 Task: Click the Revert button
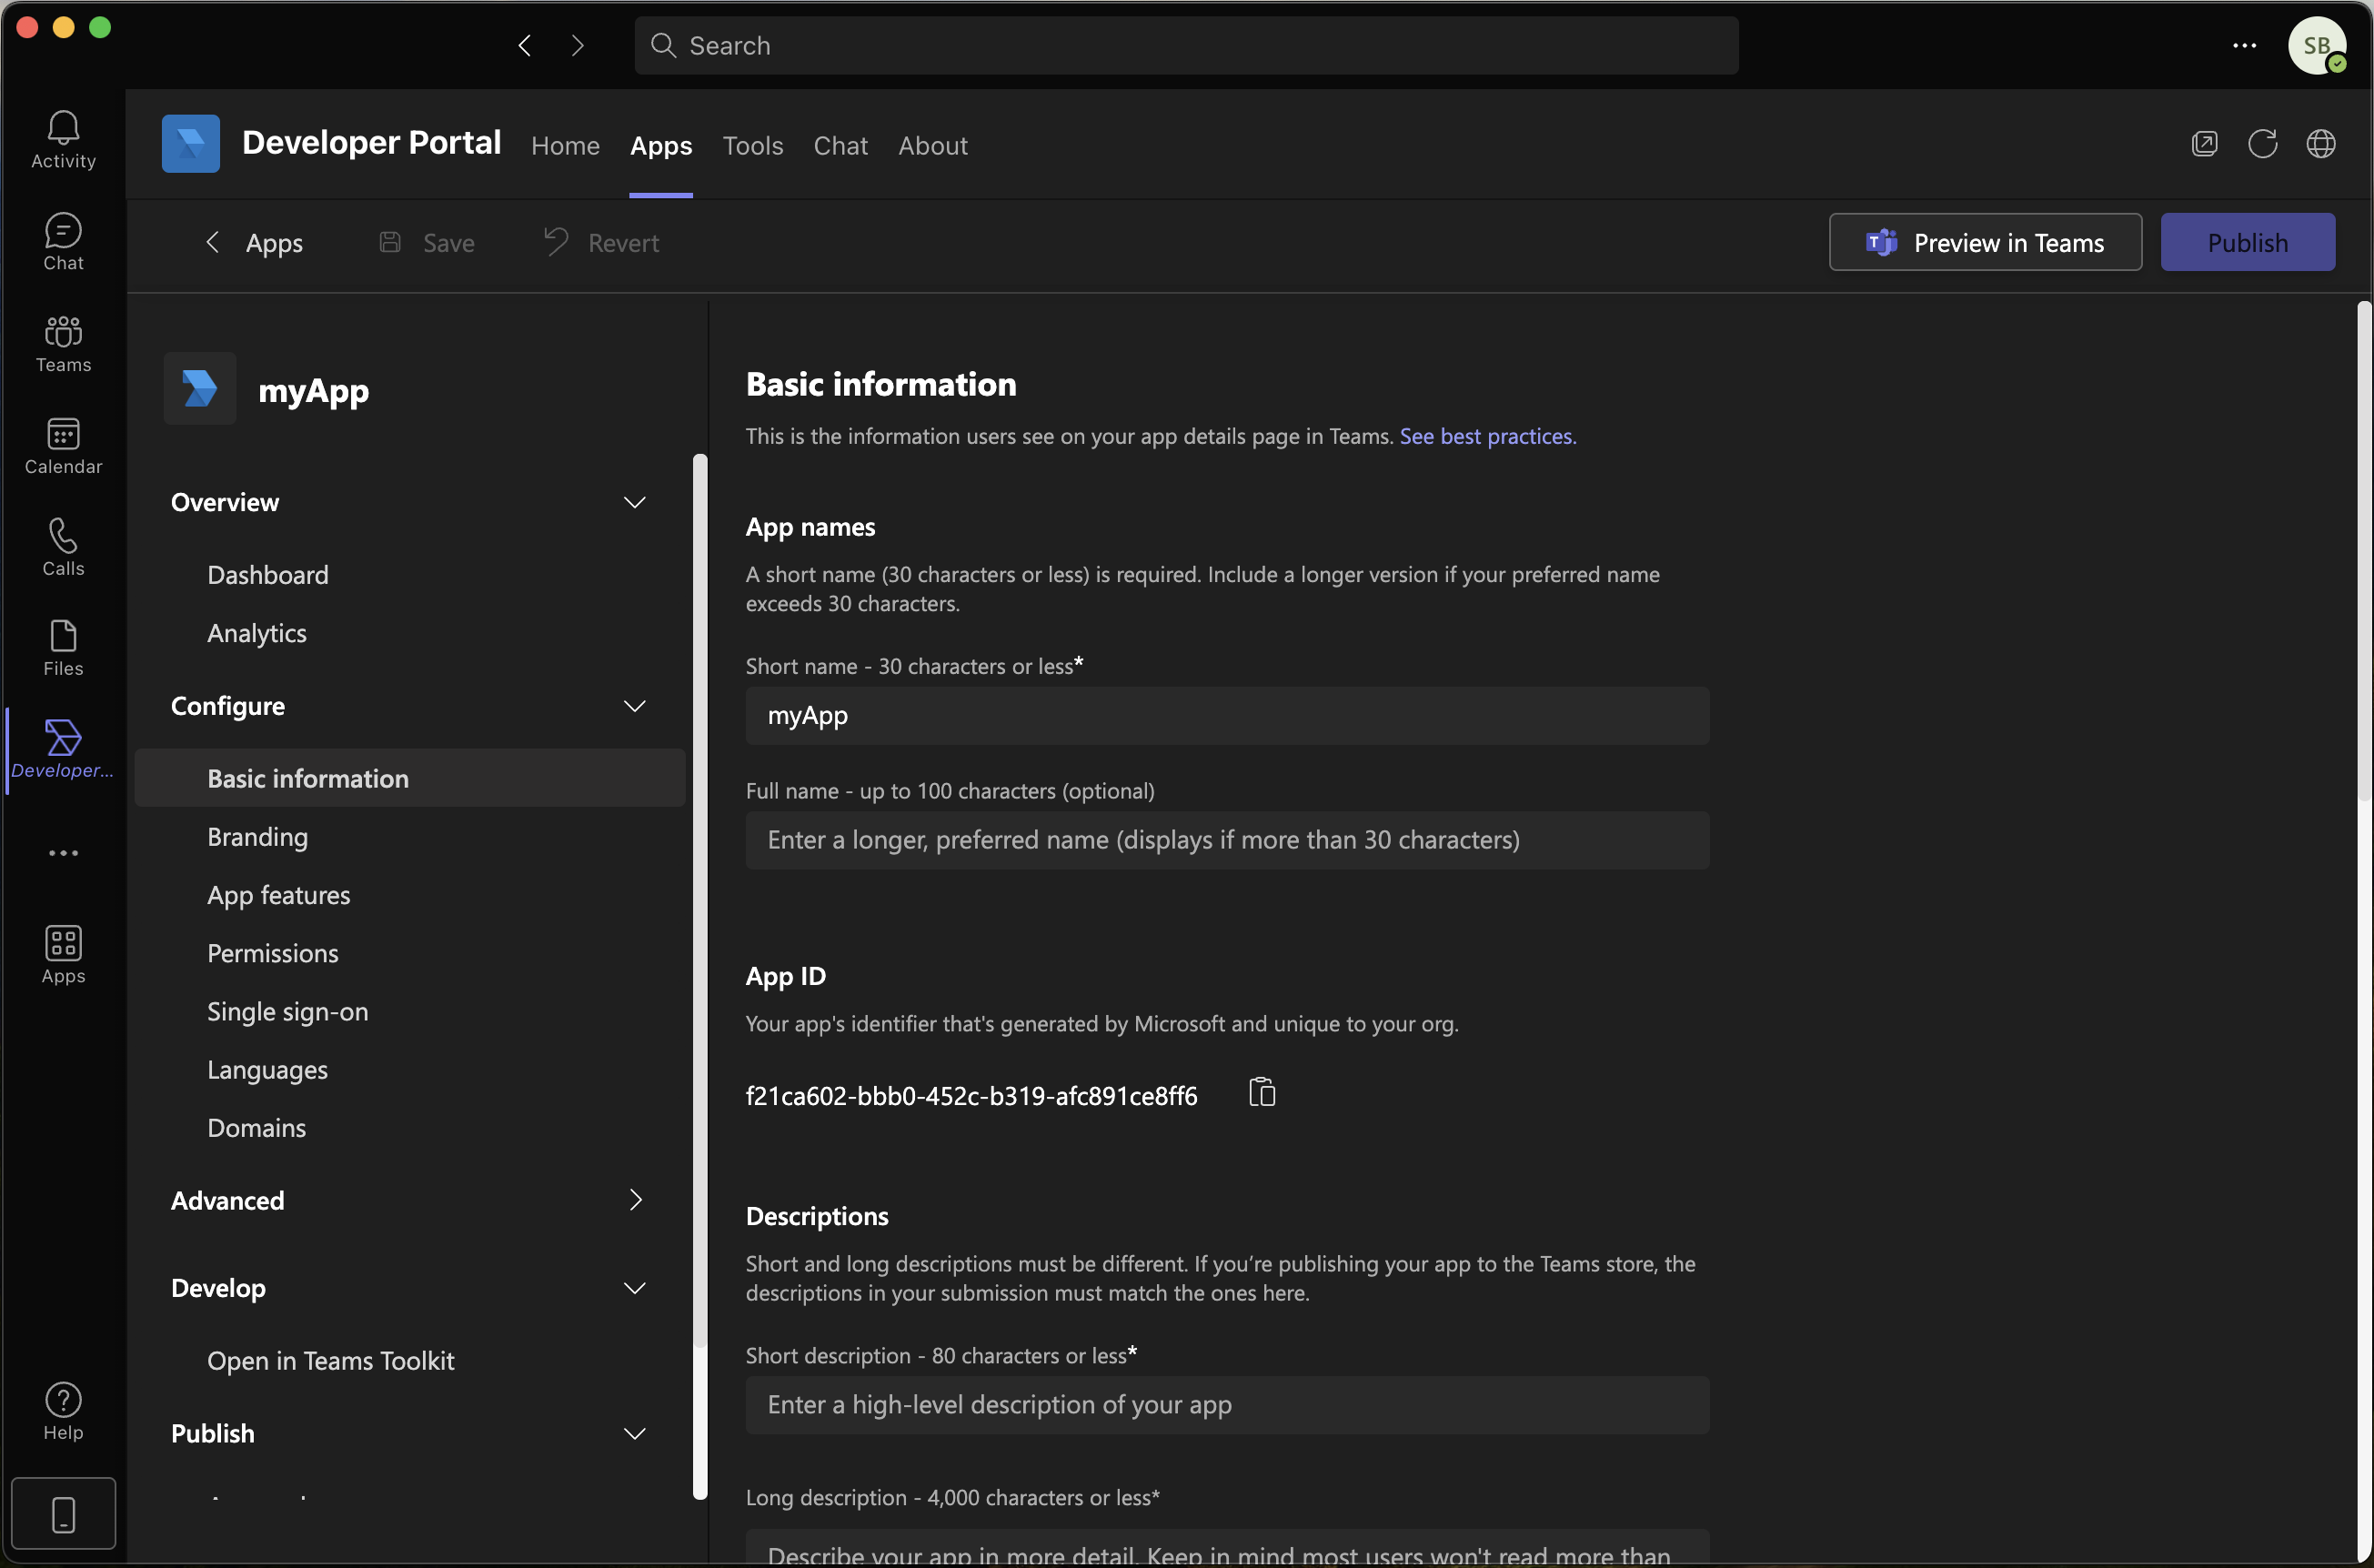pos(602,243)
